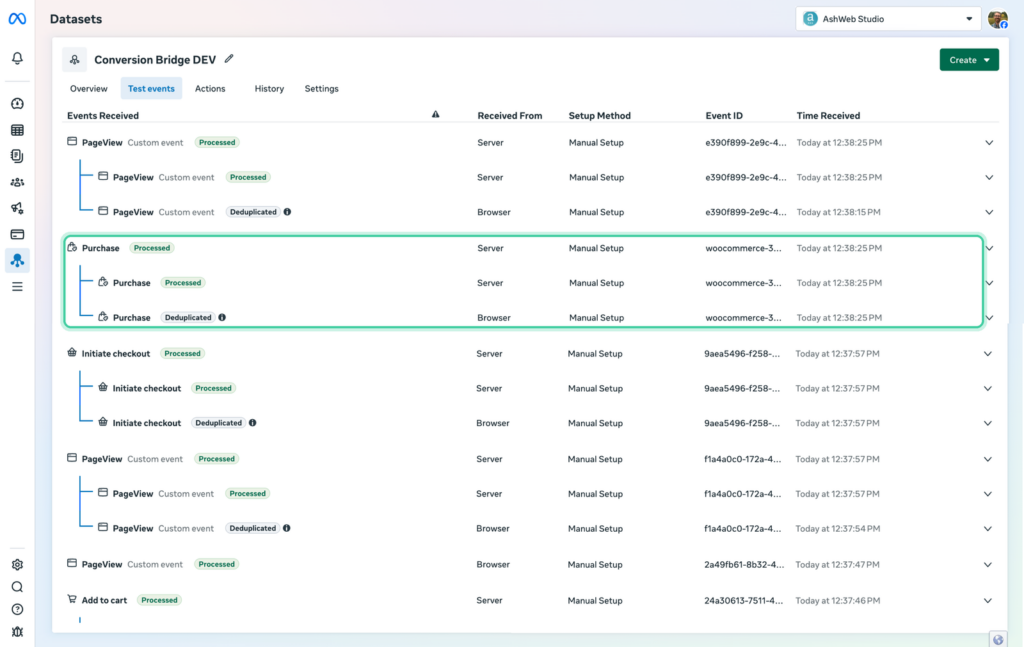Expand the Browser Purchase row chevron
Viewport: 1024px width, 647px height.
(989, 318)
